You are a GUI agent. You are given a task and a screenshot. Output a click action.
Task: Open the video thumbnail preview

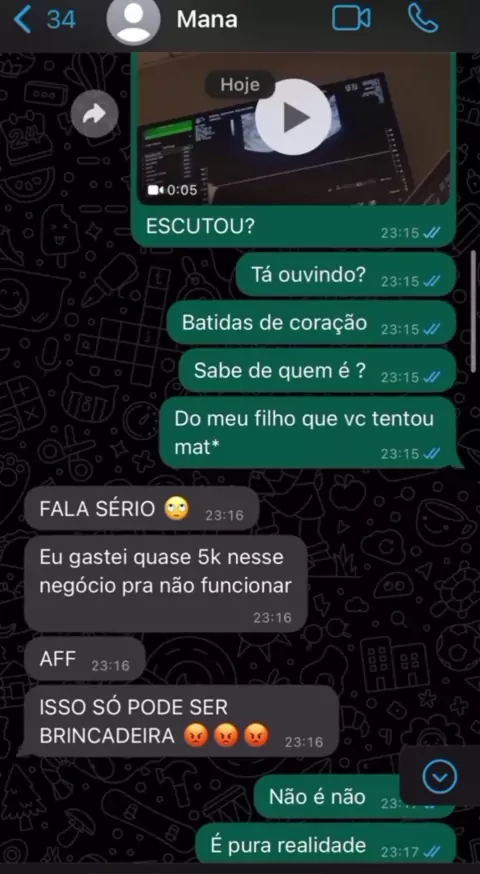(294, 128)
